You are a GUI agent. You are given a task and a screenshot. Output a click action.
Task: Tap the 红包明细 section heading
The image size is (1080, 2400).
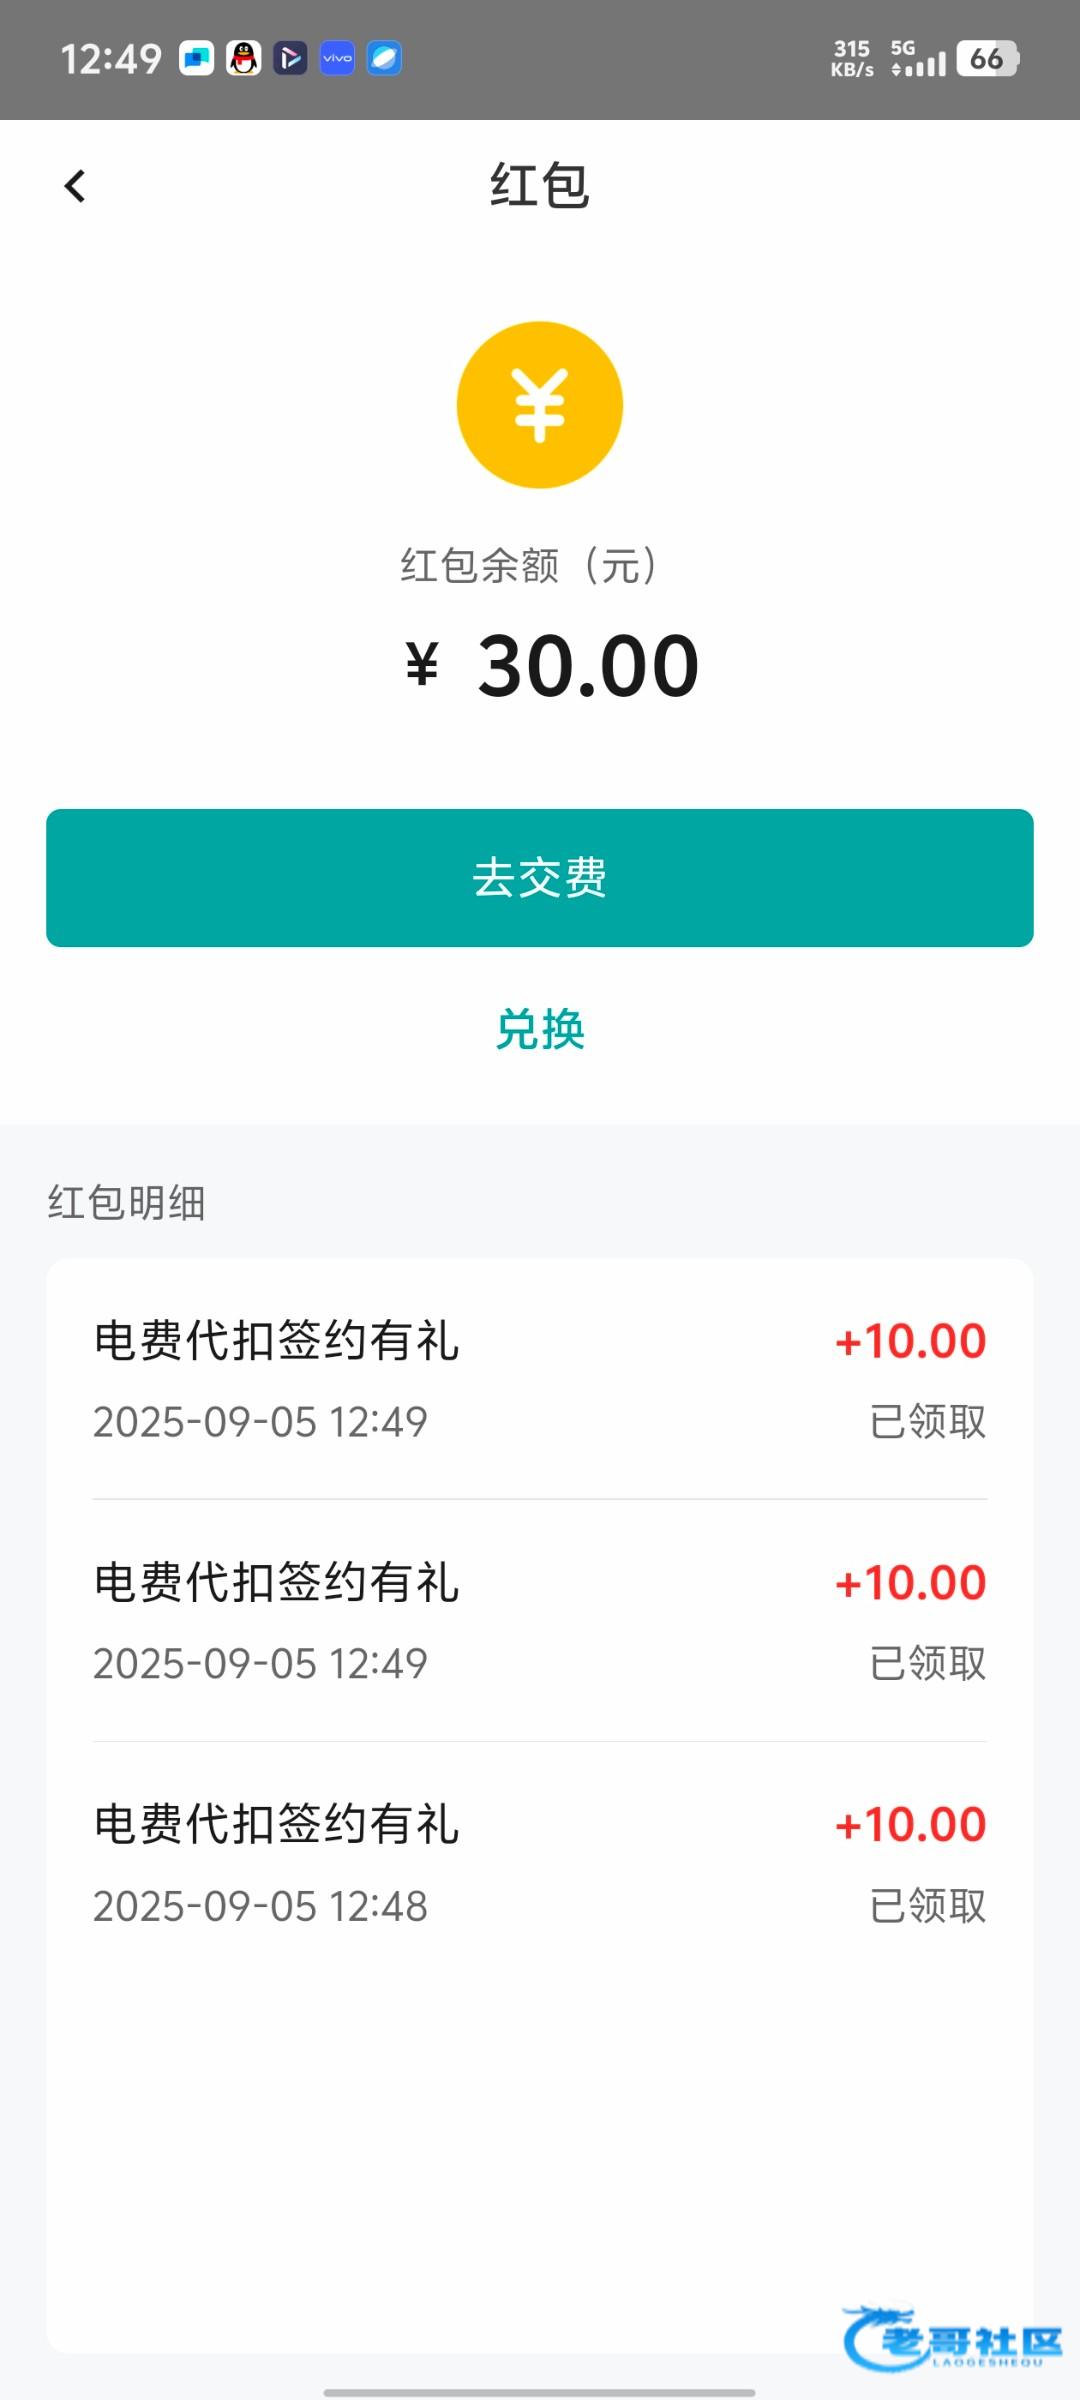coord(127,1202)
